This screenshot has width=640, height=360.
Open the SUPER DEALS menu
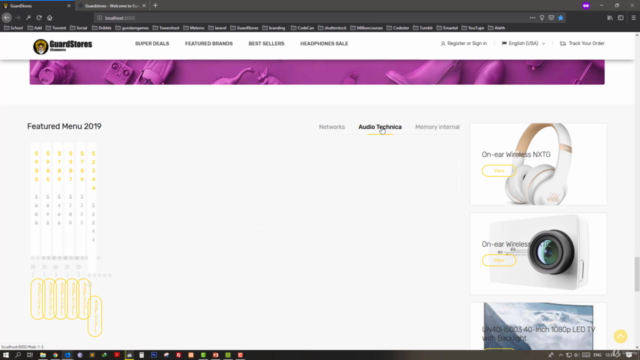tap(152, 43)
